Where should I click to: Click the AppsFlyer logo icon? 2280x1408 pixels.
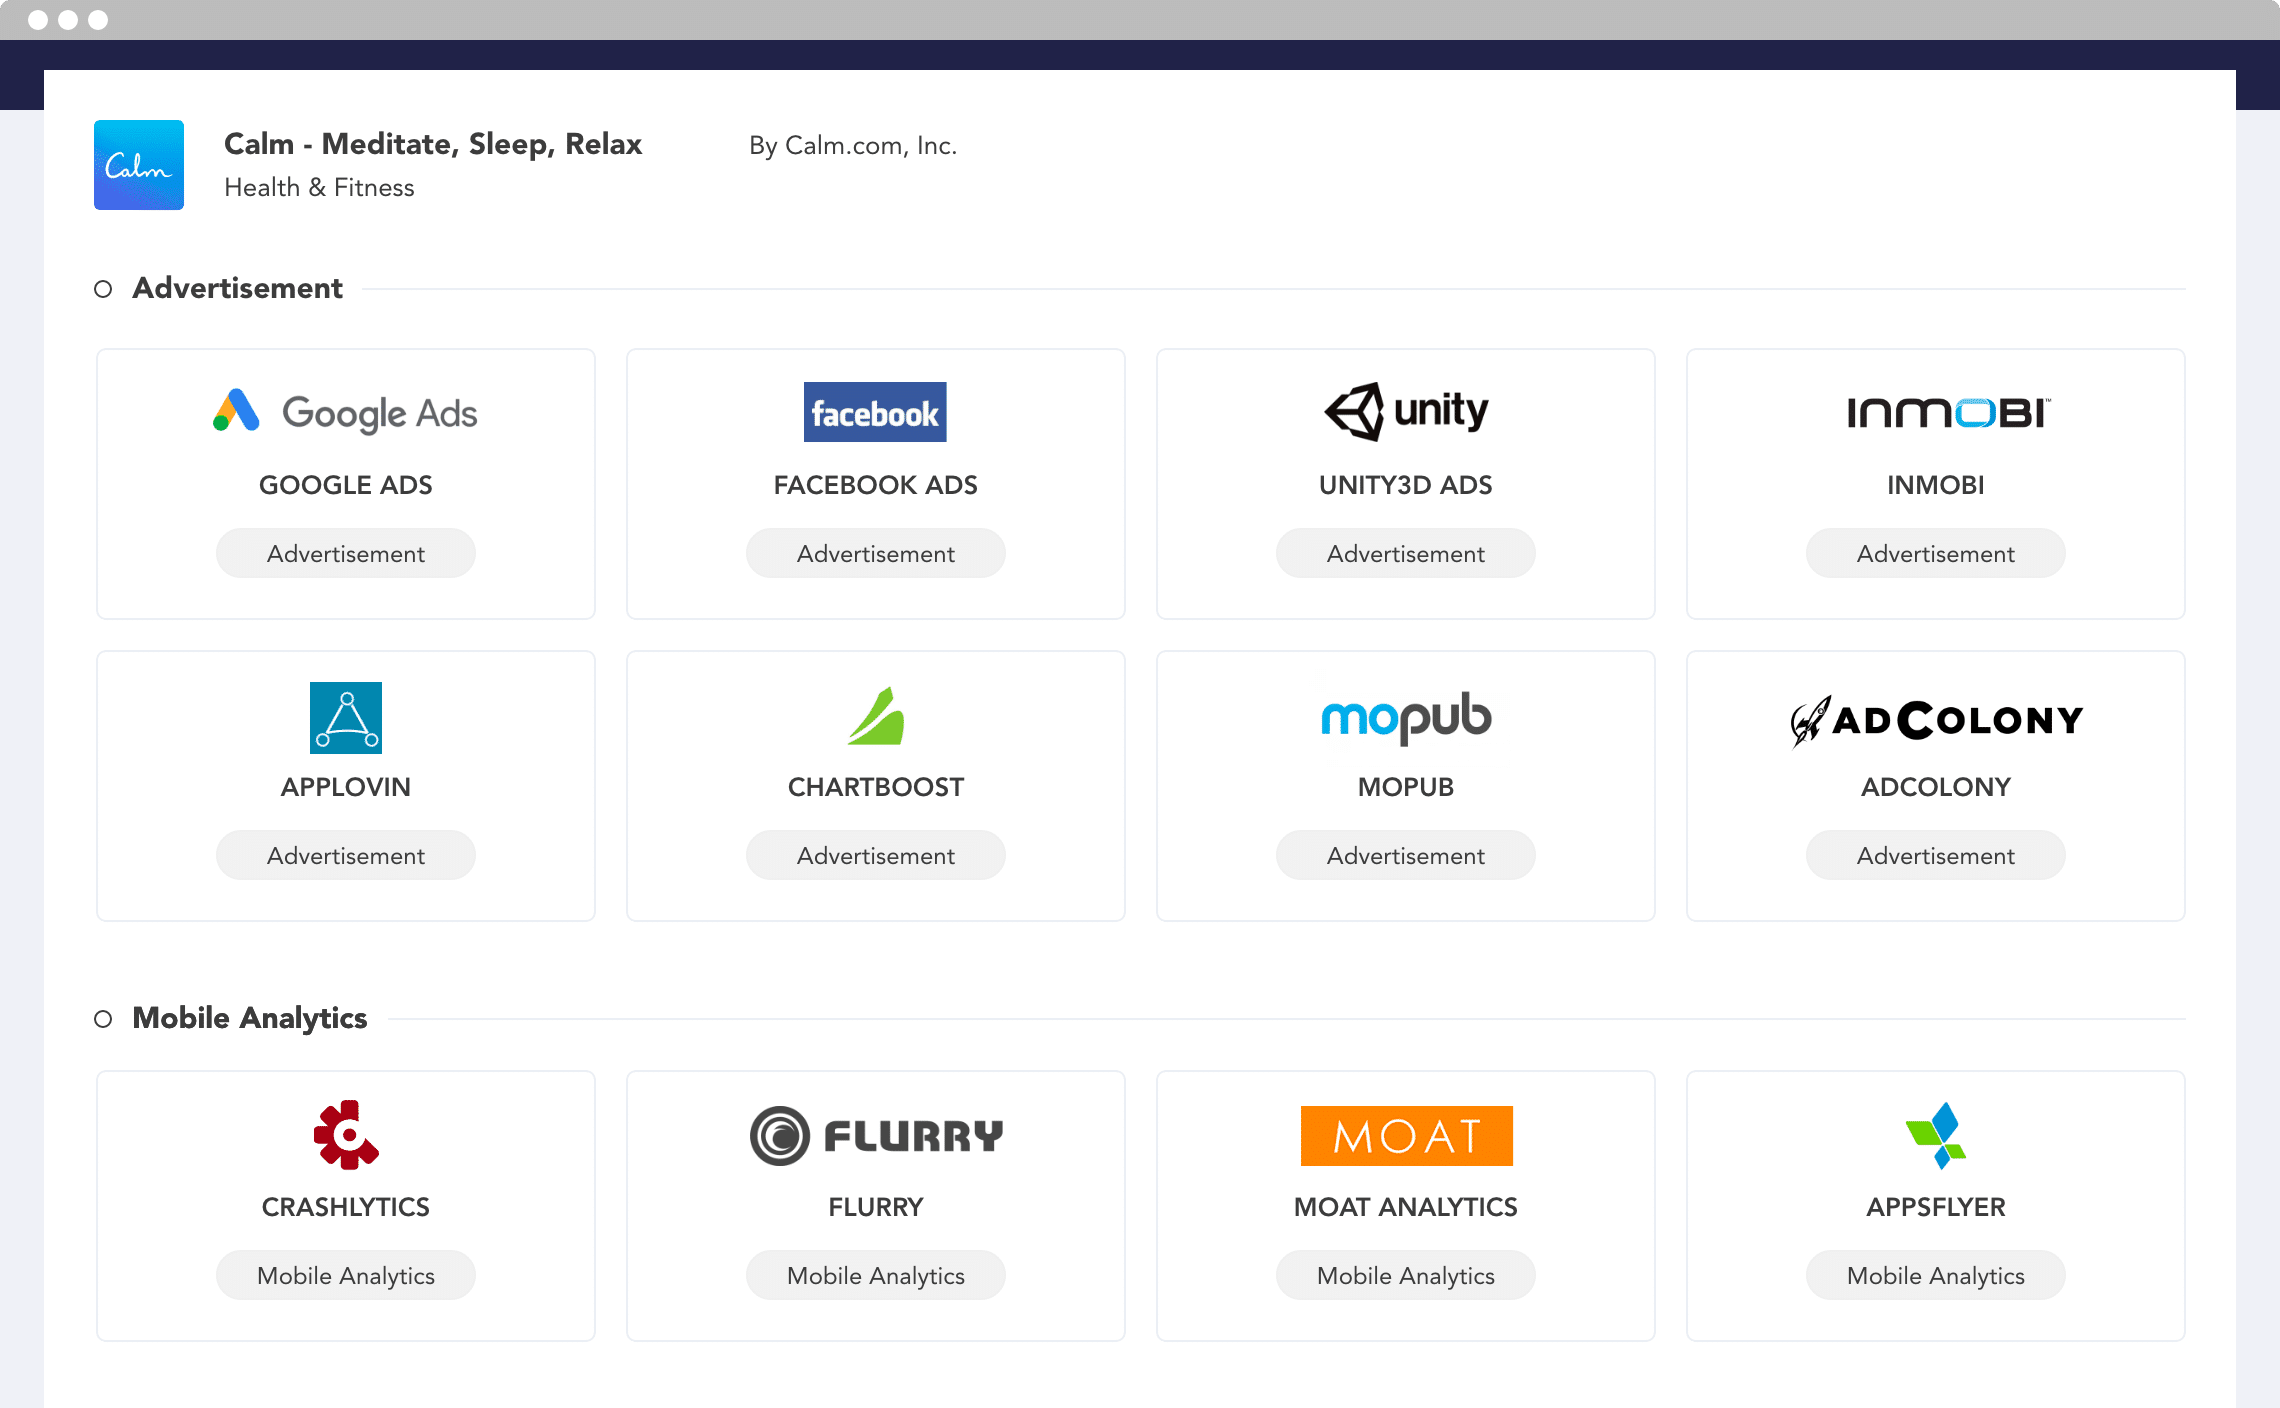tap(1936, 1136)
